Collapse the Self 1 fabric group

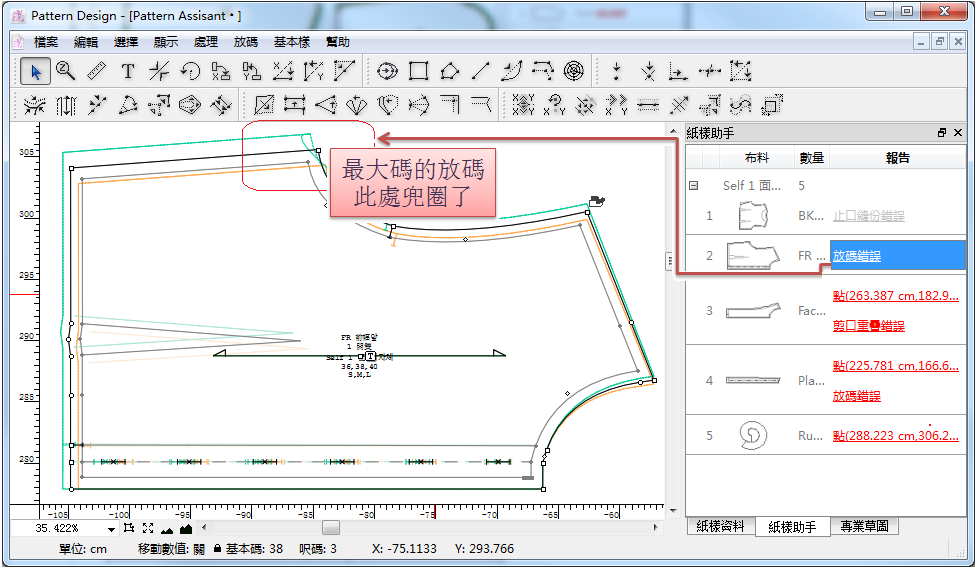click(x=692, y=185)
